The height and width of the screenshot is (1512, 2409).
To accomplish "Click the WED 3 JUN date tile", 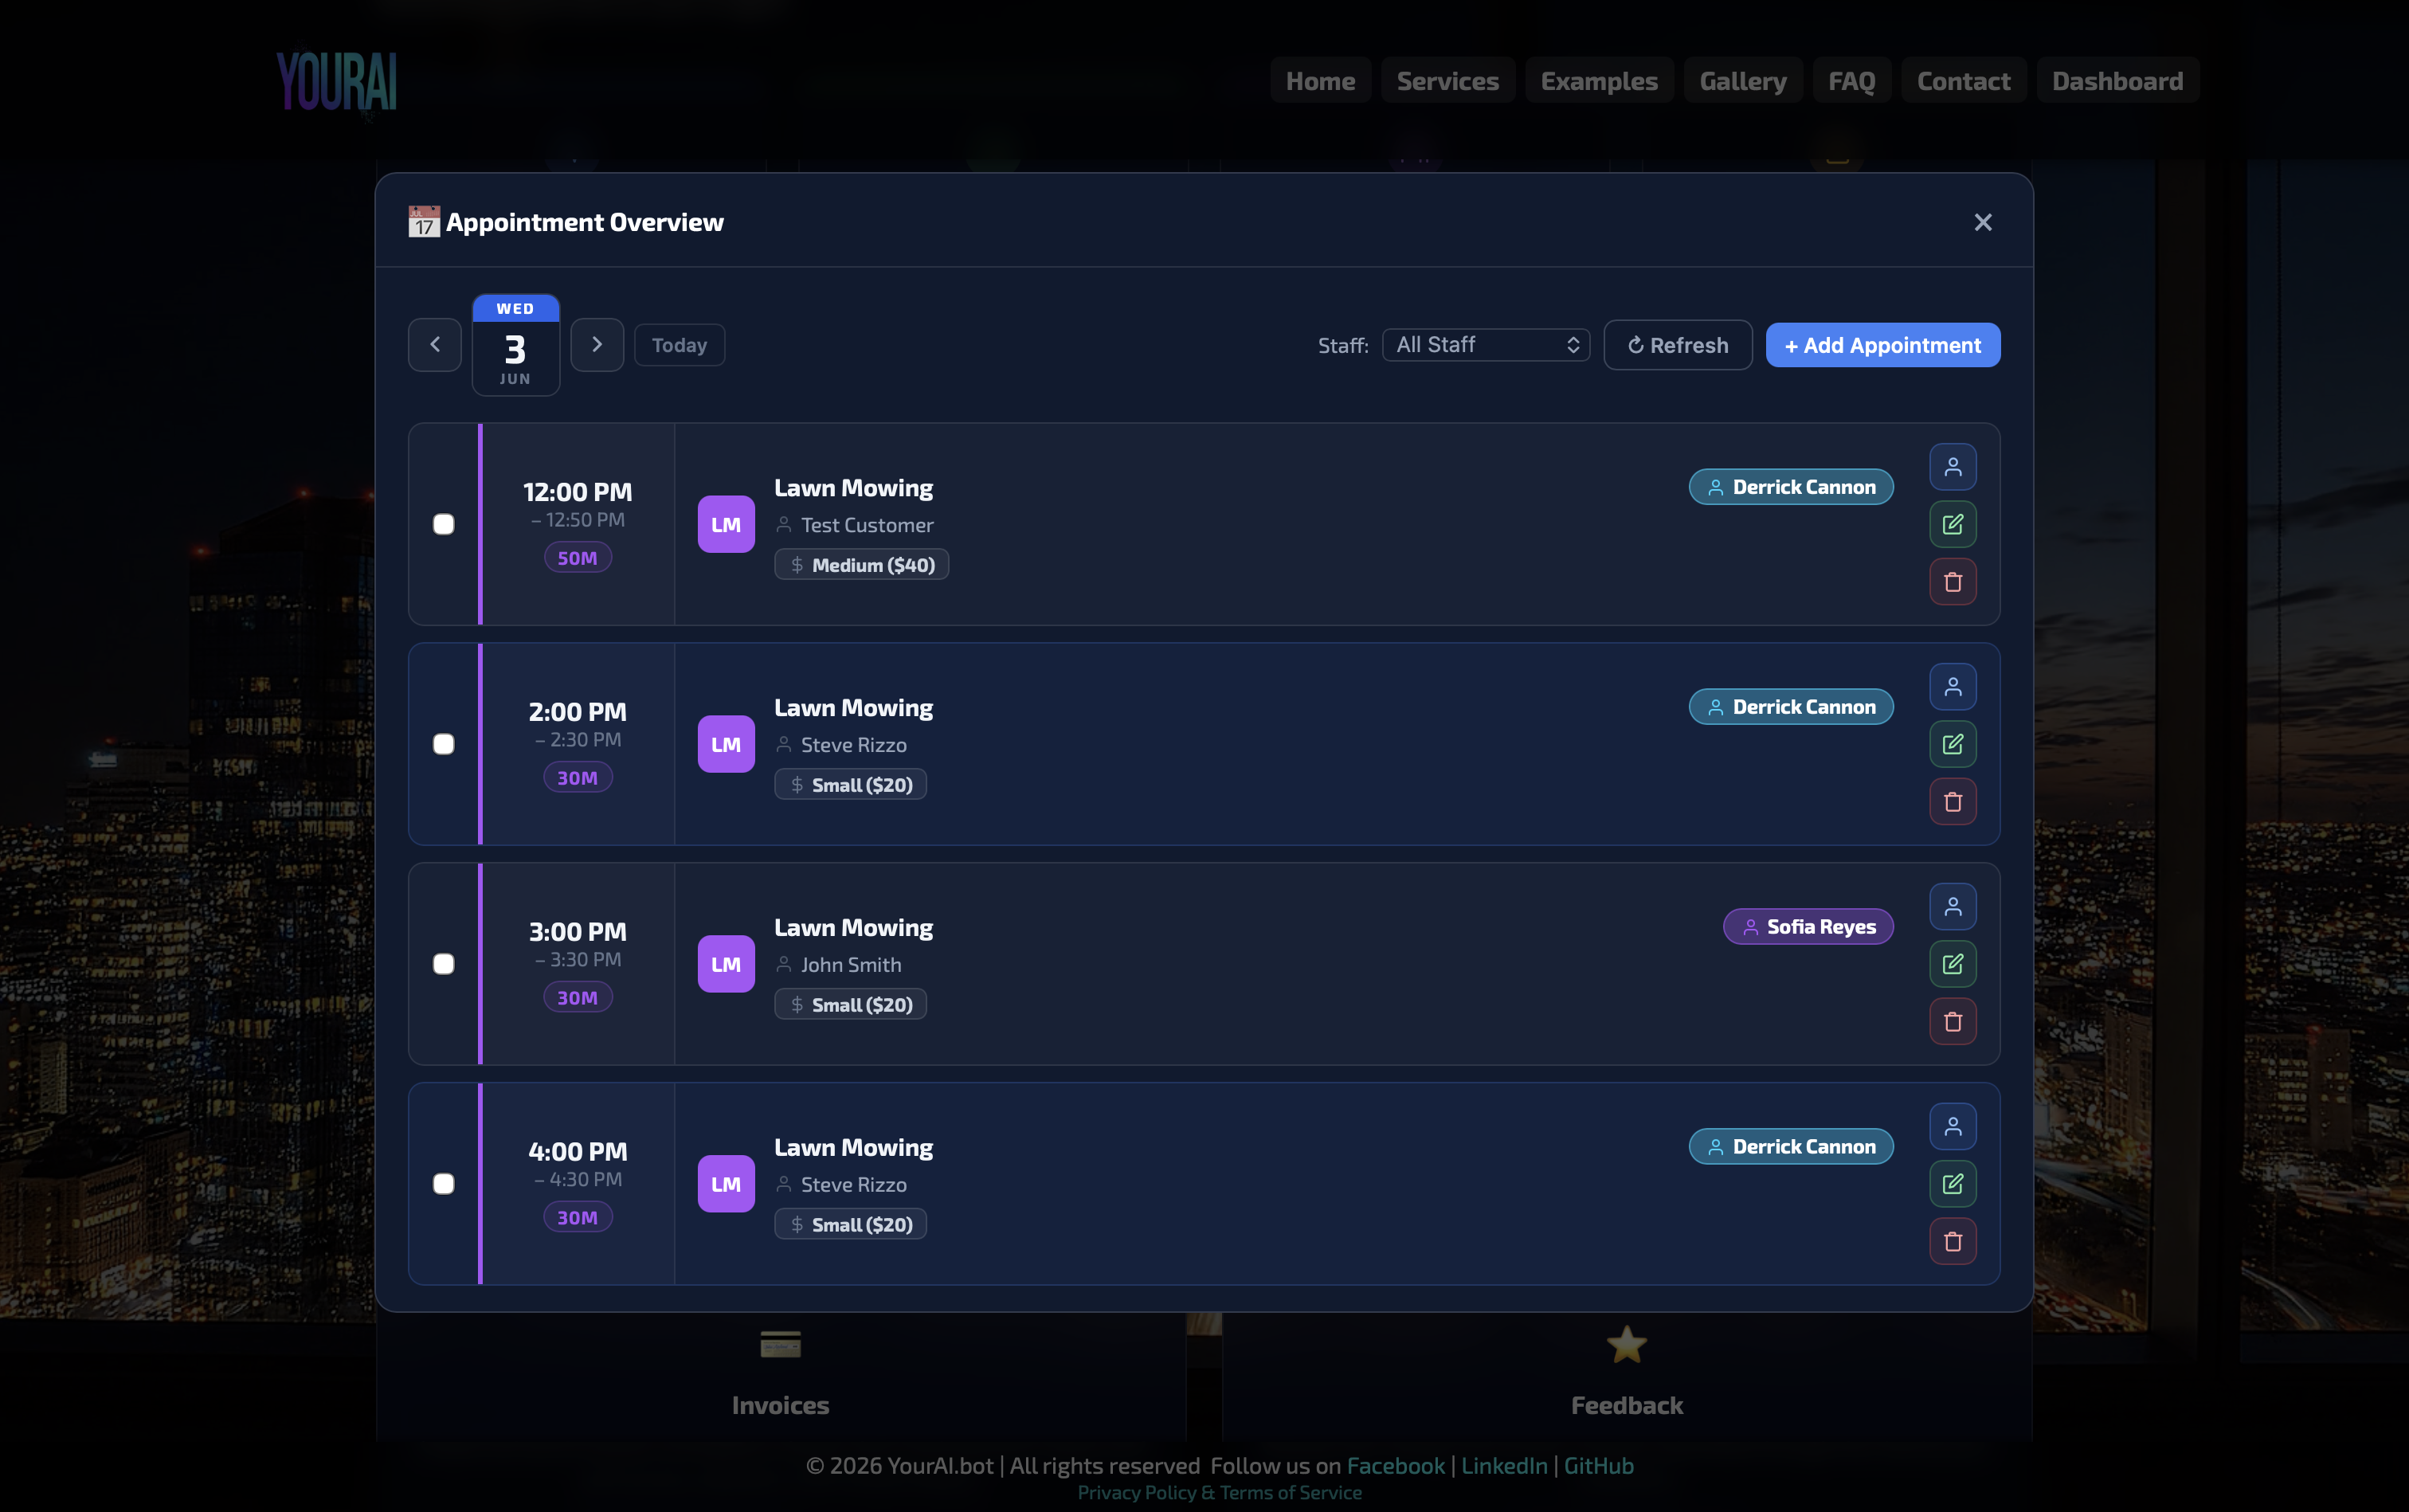I will [516, 345].
